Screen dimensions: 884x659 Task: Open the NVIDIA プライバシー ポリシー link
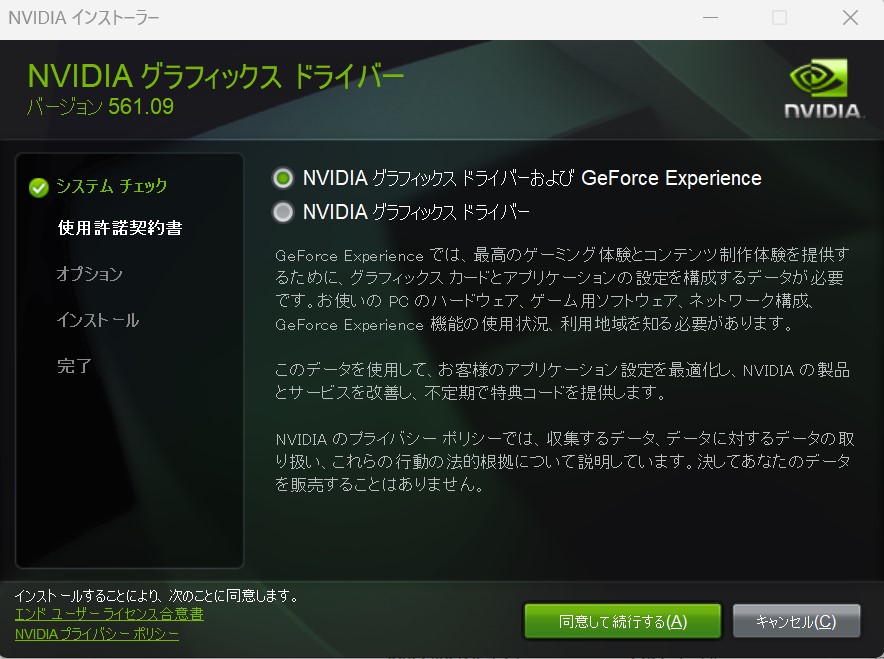pyautogui.click(x=97, y=634)
